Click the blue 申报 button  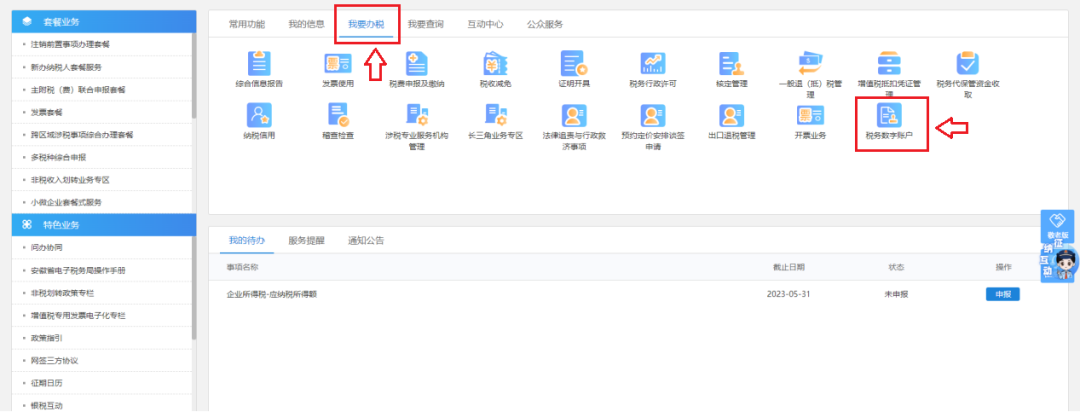1002,294
